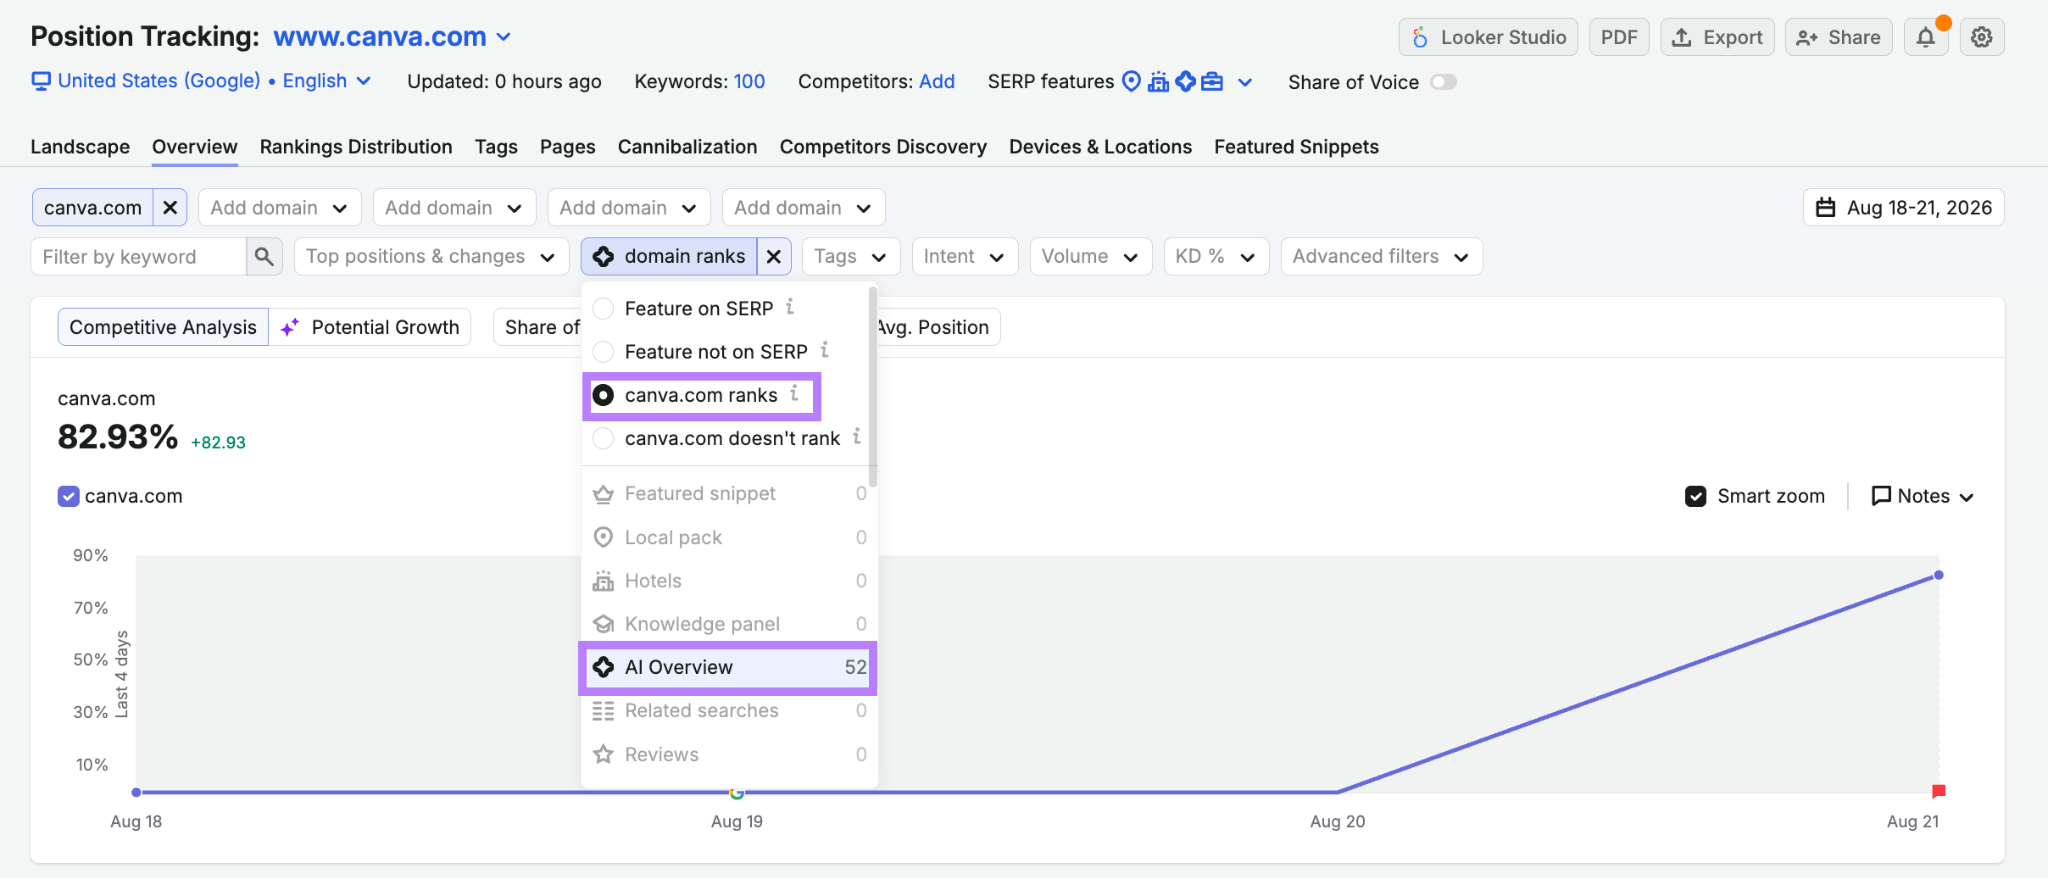2048x878 pixels.
Task: Open the notifications bell
Action: click(x=1926, y=37)
